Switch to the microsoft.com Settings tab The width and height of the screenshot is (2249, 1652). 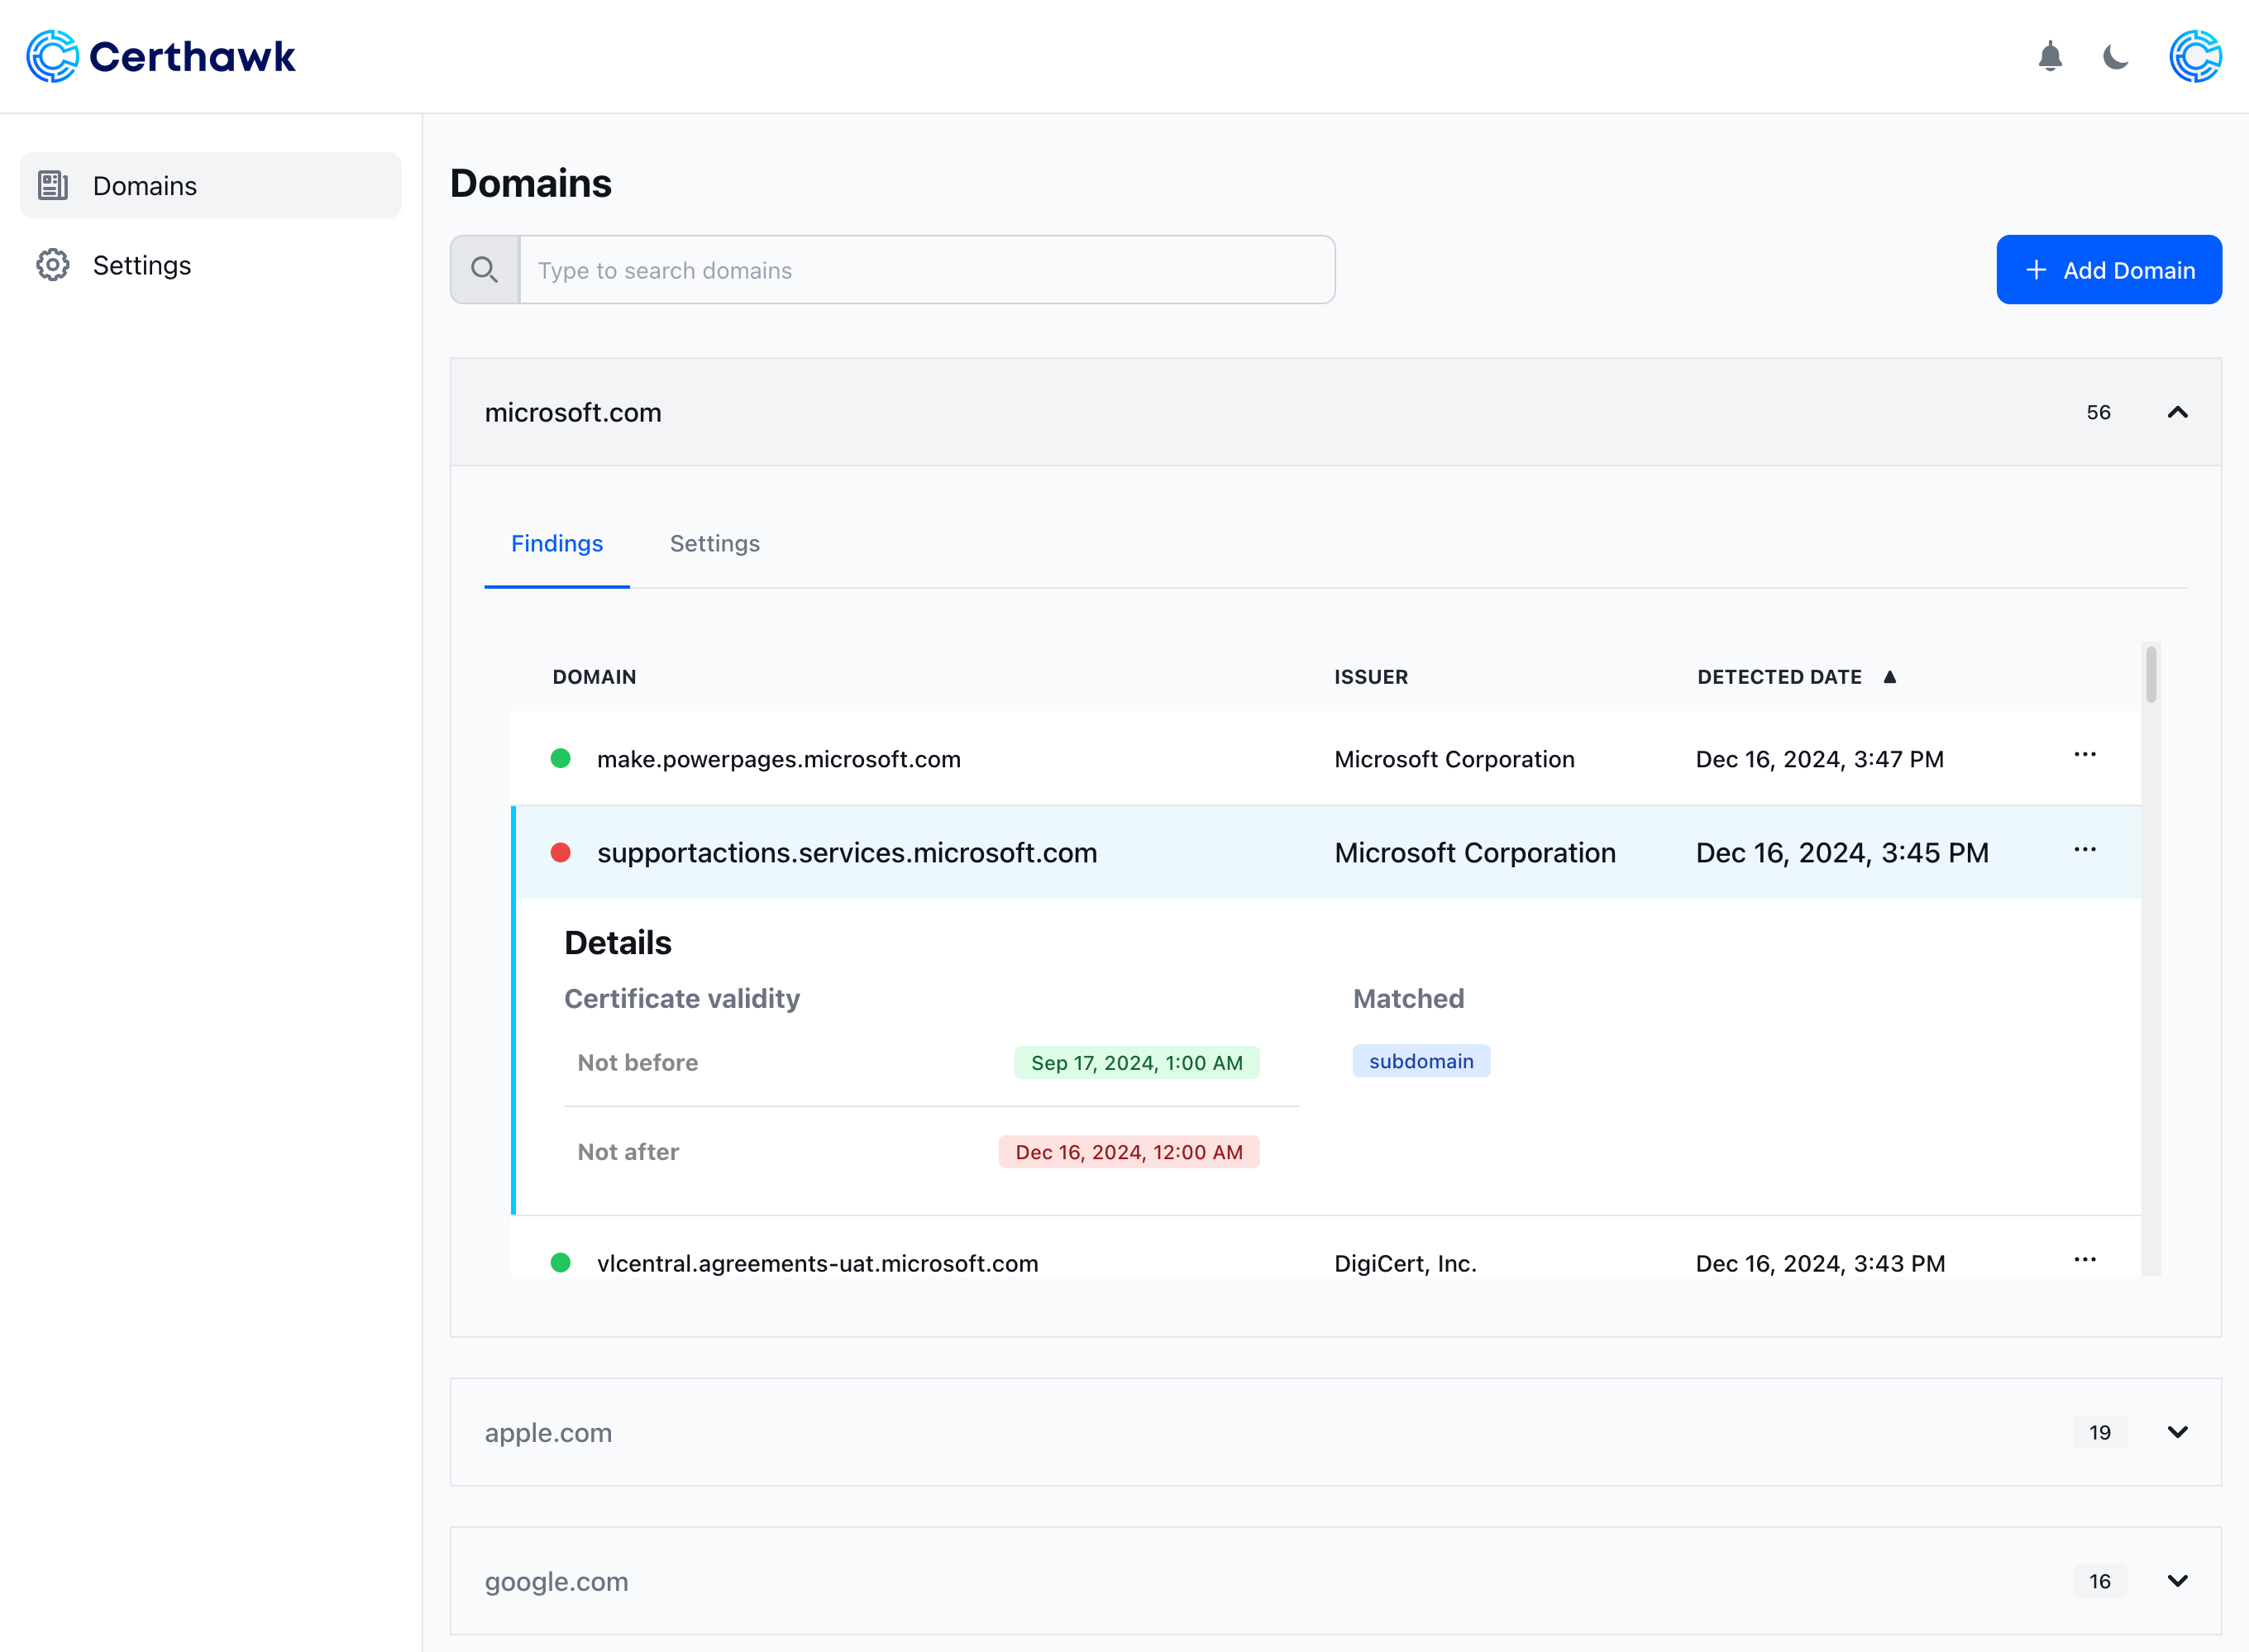pyautogui.click(x=714, y=544)
